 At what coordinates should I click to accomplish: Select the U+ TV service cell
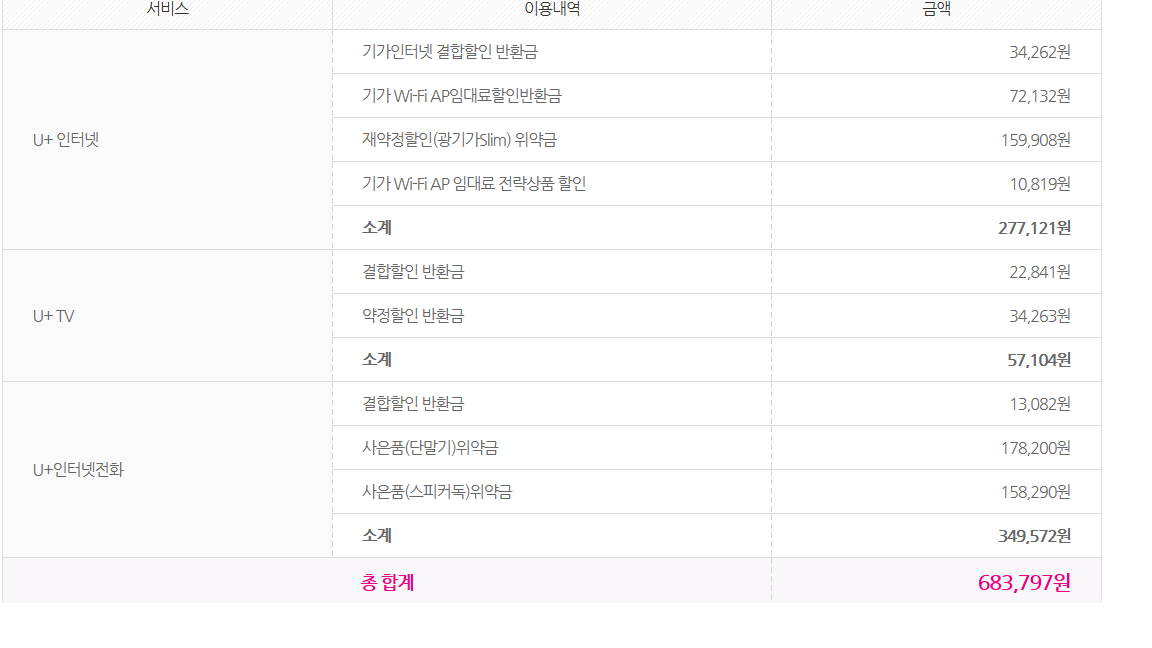click(x=54, y=316)
